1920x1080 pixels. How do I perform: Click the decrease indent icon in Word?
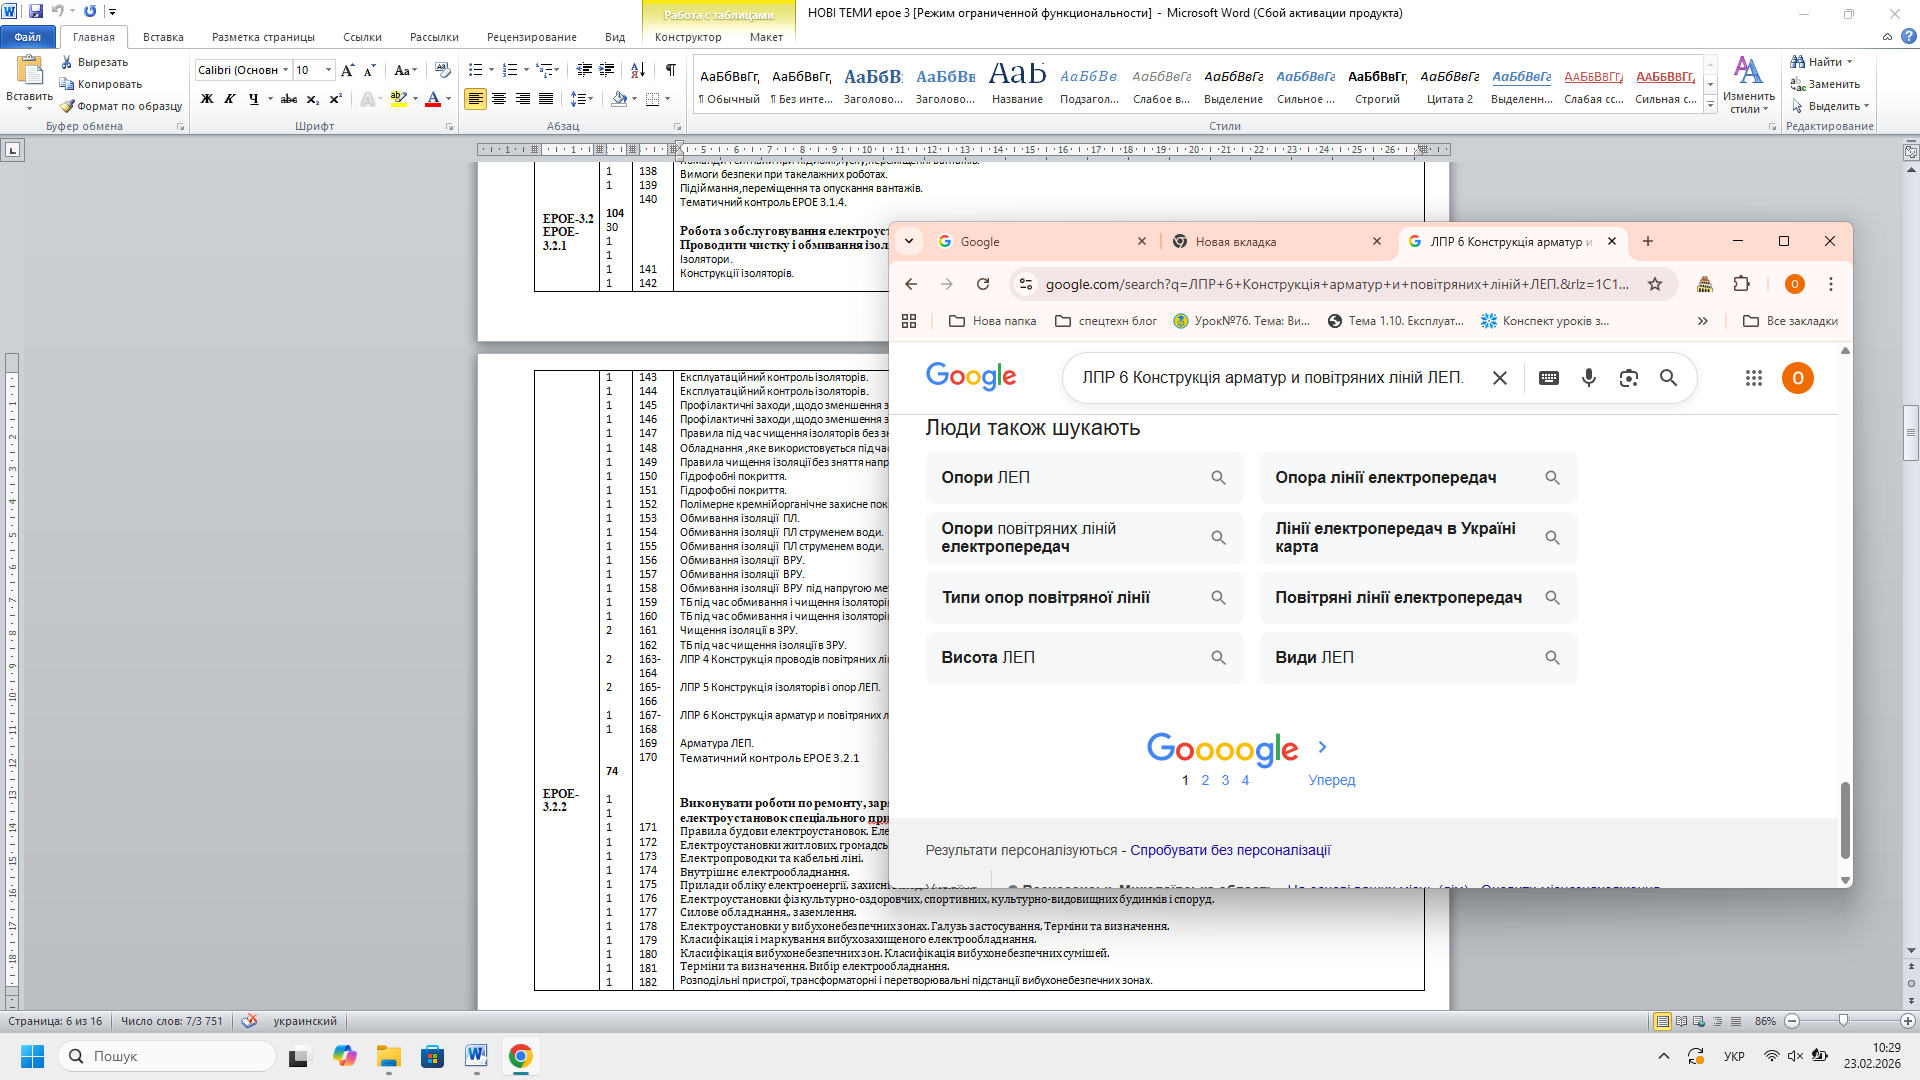click(585, 70)
